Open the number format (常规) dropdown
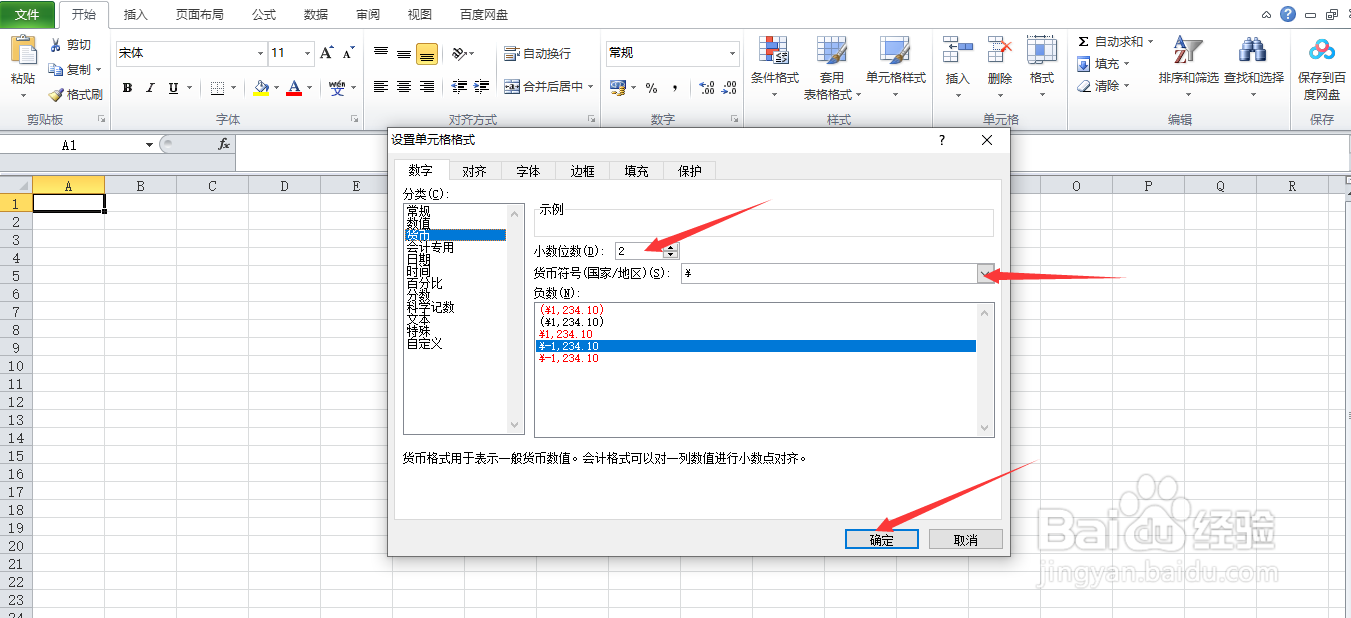This screenshot has width=1351, height=618. coord(732,52)
